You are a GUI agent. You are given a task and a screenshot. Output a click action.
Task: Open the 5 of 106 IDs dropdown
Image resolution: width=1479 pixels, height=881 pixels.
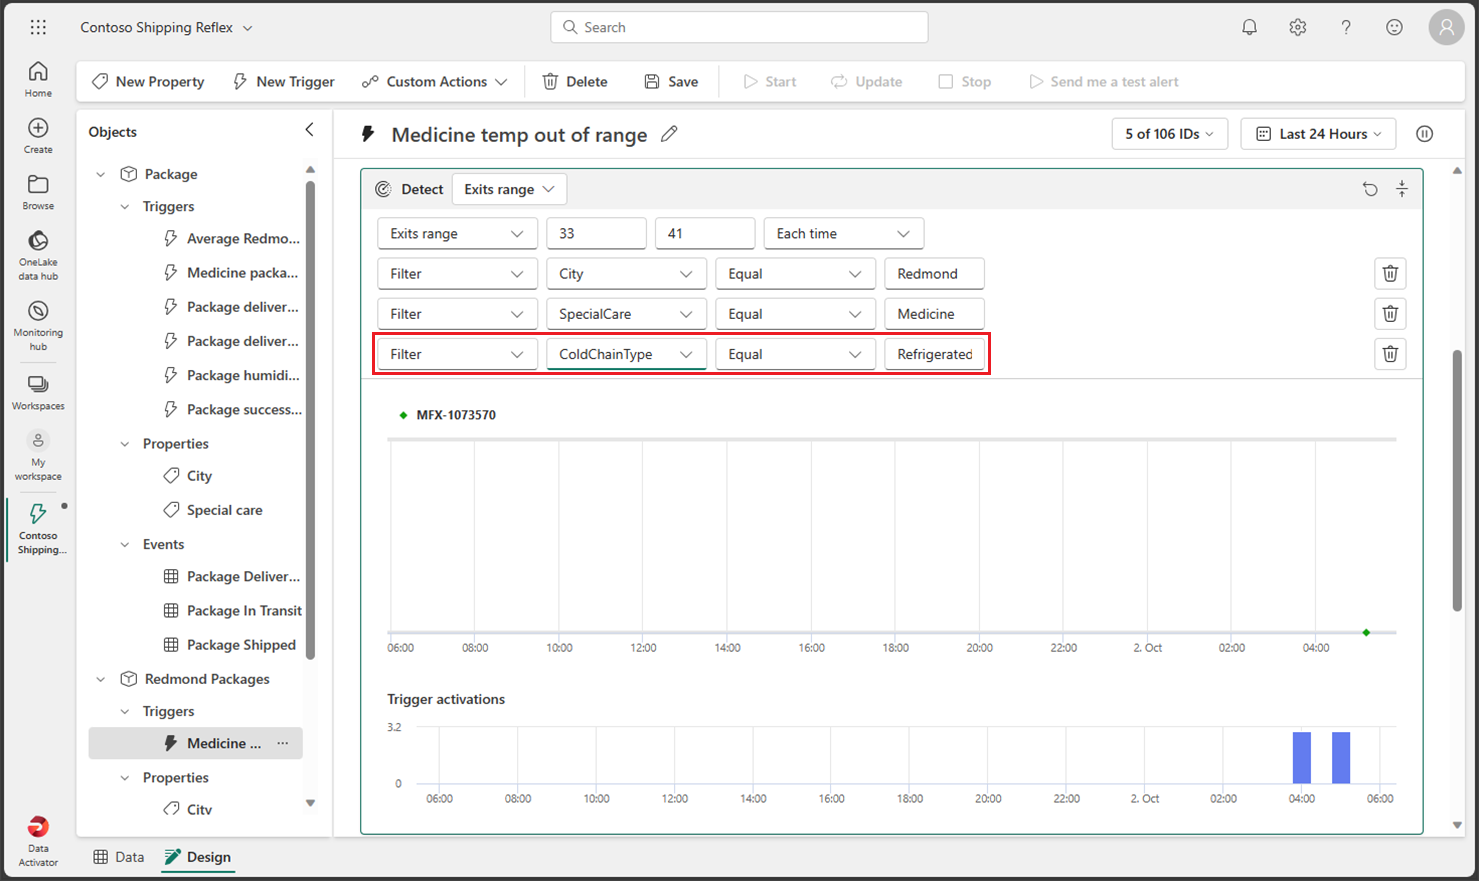1169,134
